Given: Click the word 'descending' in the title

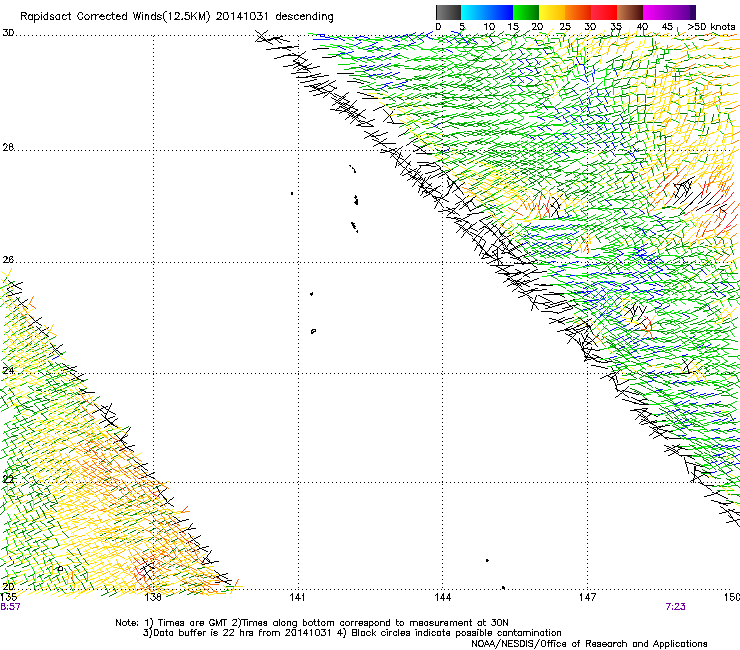Looking at the screenshot, I should pyautogui.click(x=304, y=17).
